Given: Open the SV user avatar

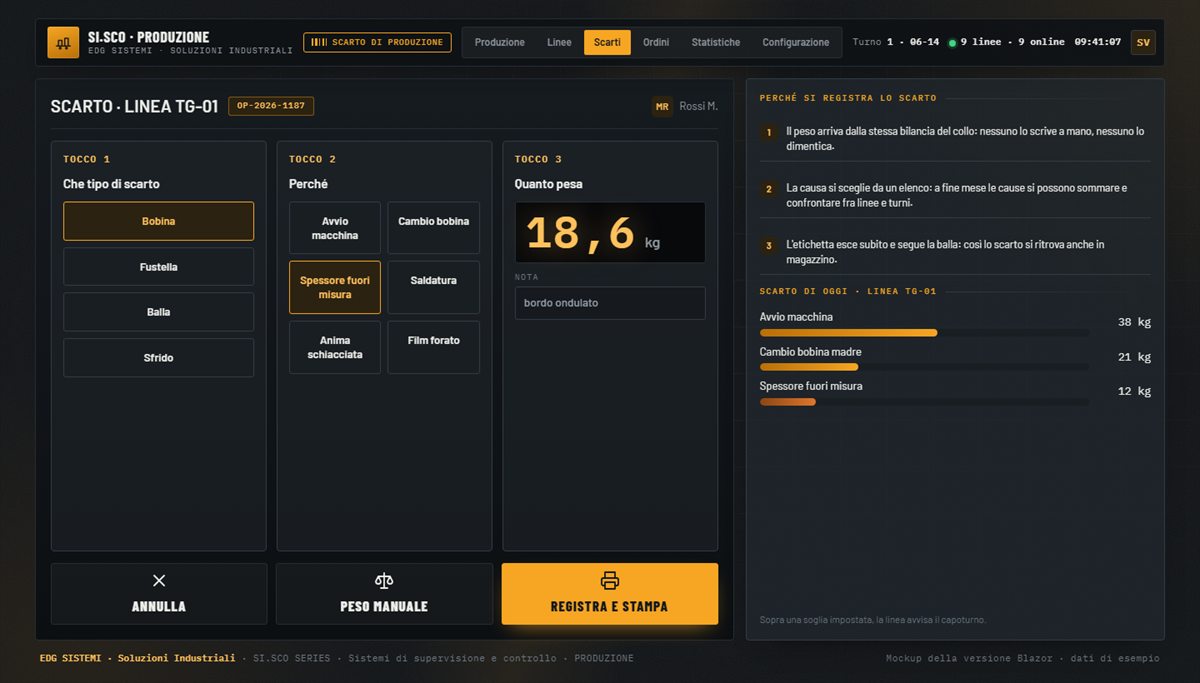Looking at the screenshot, I should (1143, 42).
